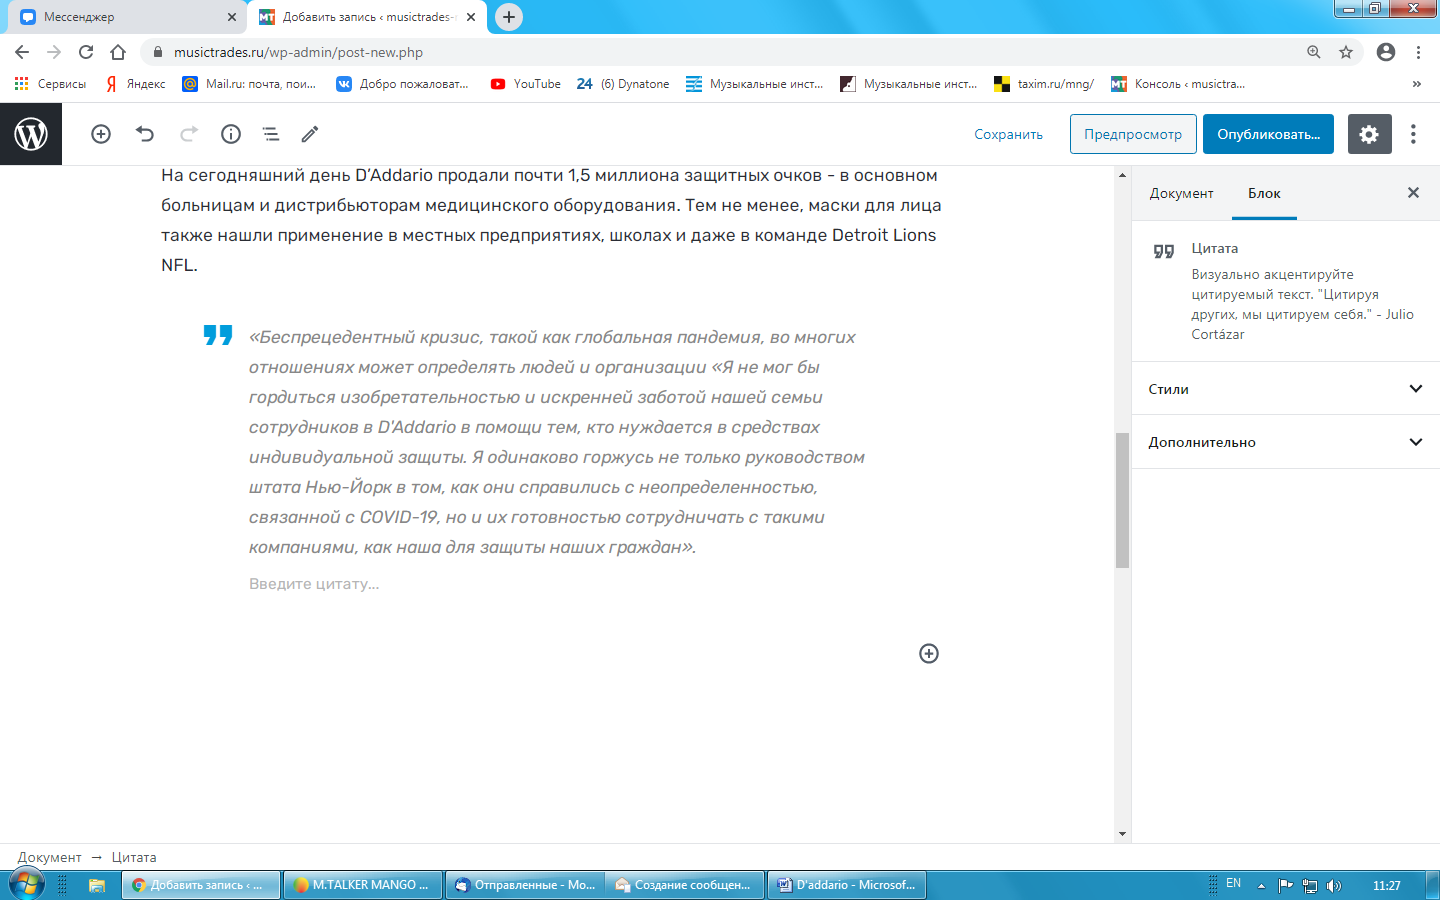Screen dimensions: 1440x900
Task: Switch to D'addario Microsoft Word taskbar window
Action: pyautogui.click(x=847, y=885)
